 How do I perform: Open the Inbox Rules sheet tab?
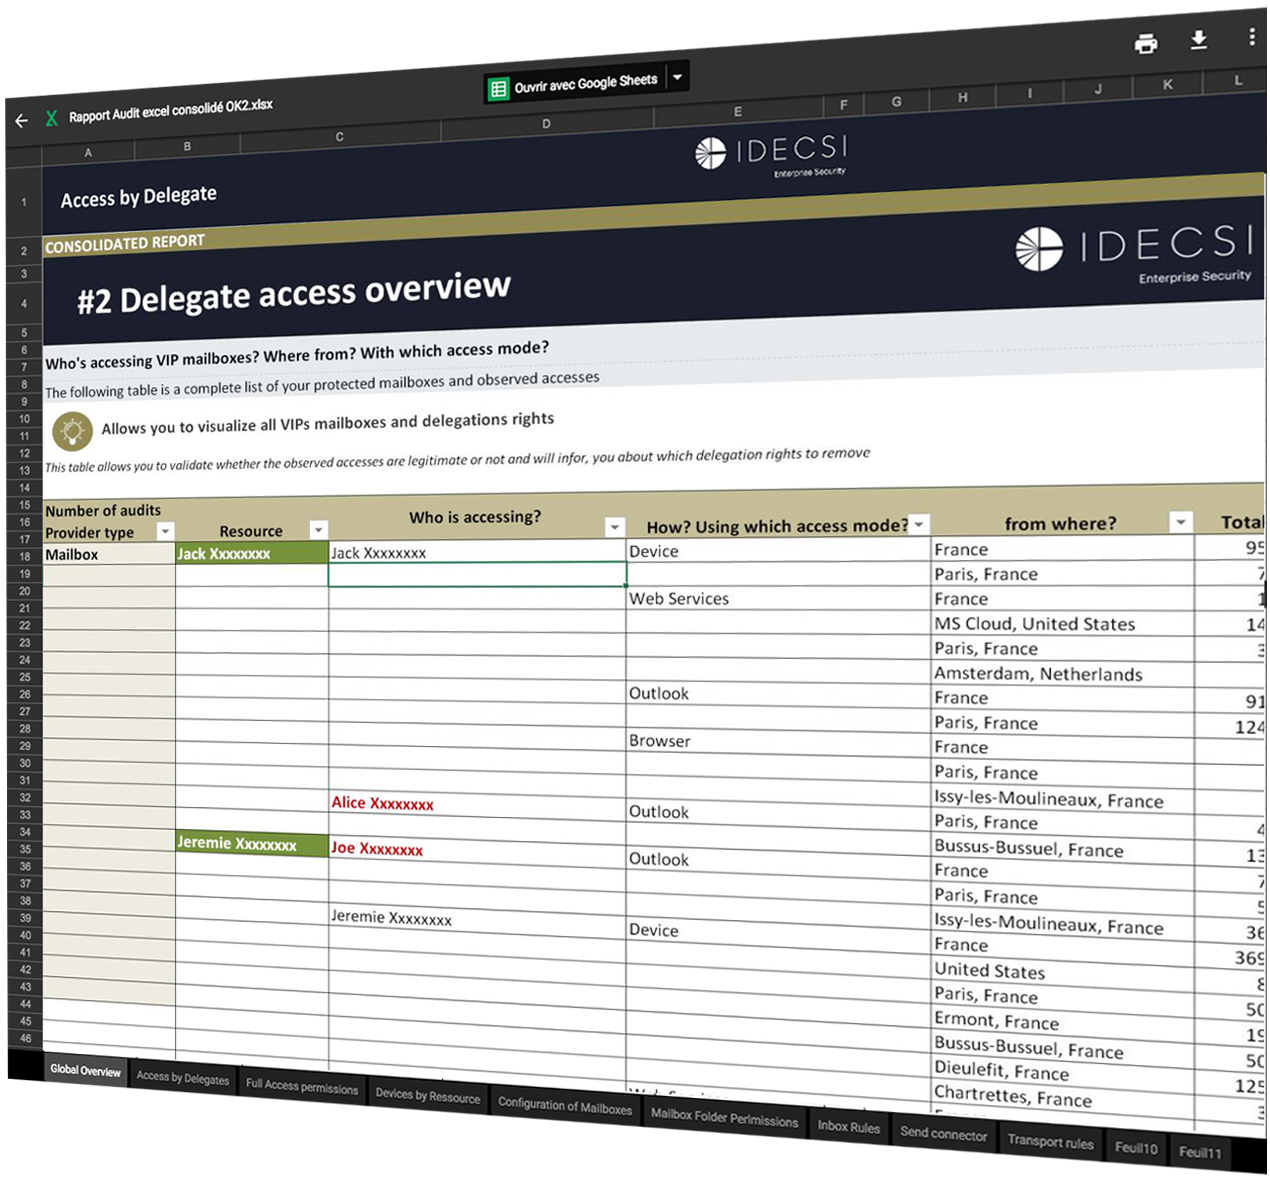point(848,1127)
